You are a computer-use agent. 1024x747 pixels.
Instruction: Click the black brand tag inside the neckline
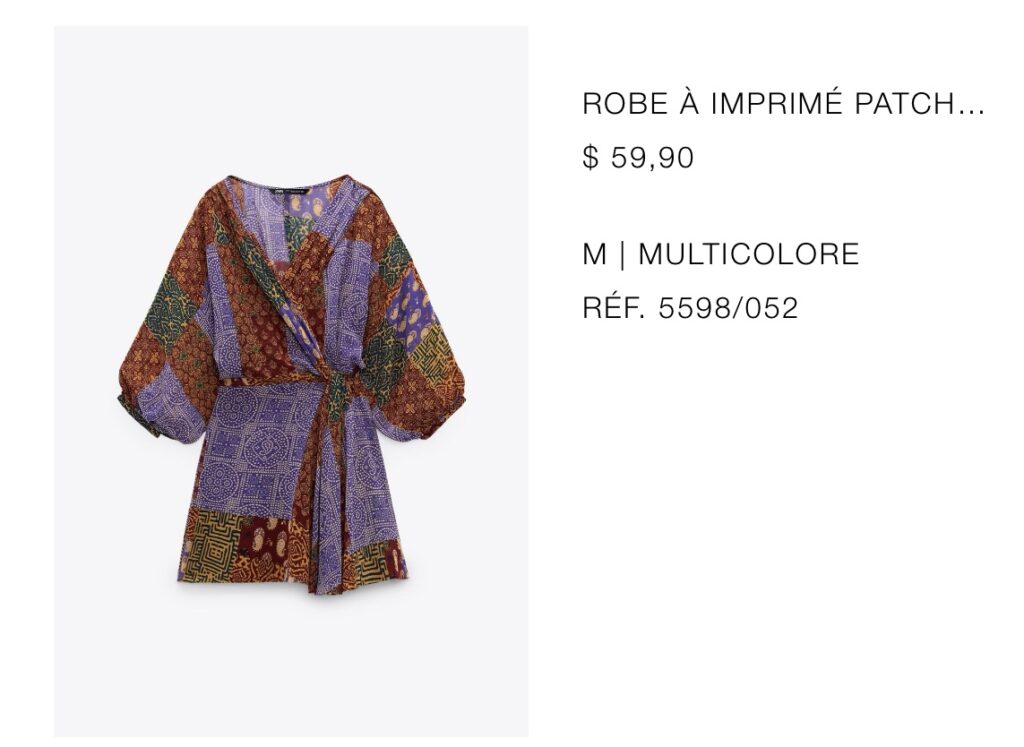pos(289,192)
